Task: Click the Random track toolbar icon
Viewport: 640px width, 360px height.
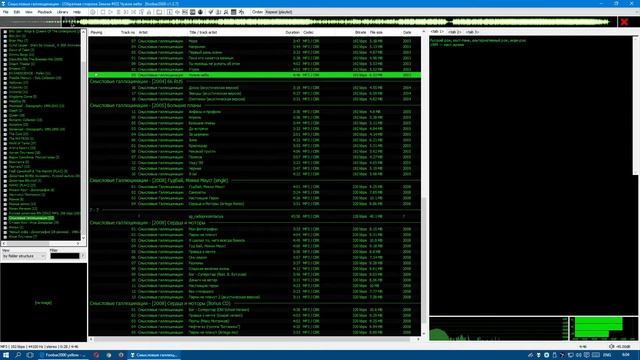Action: (x=141, y=12)
